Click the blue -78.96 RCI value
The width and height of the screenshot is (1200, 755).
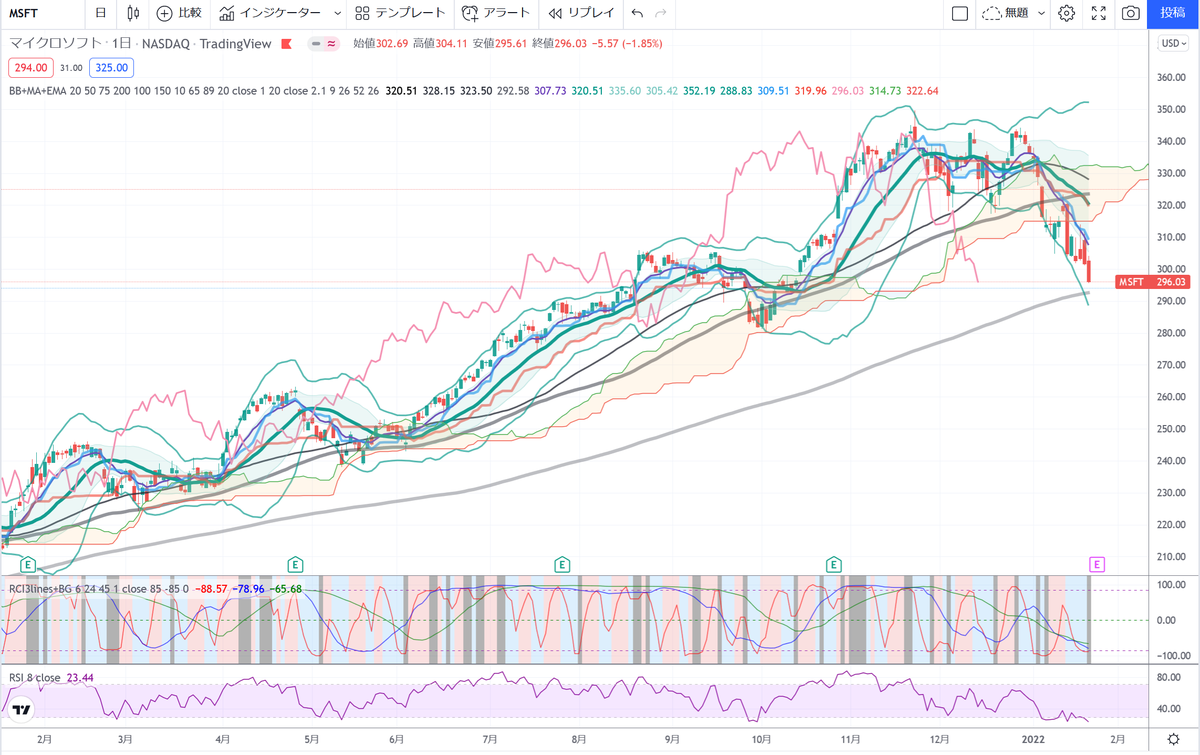(249, 587)
